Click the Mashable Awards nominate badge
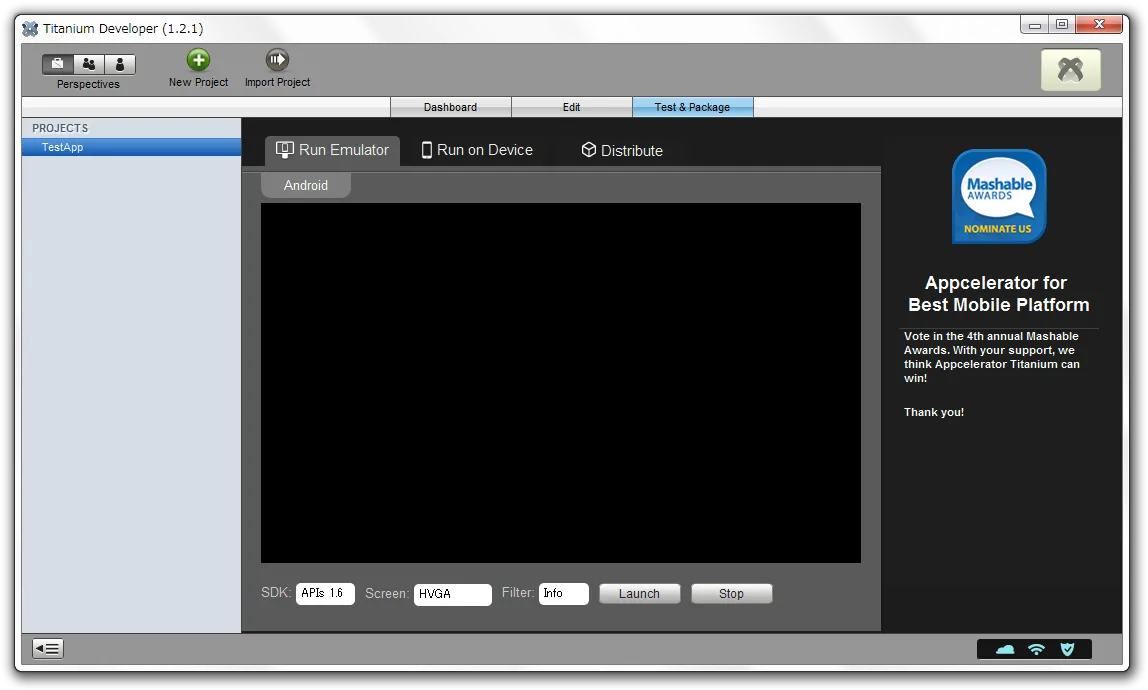The width and height of the screenshot is (1148, 690). click(x=998, y=196)
